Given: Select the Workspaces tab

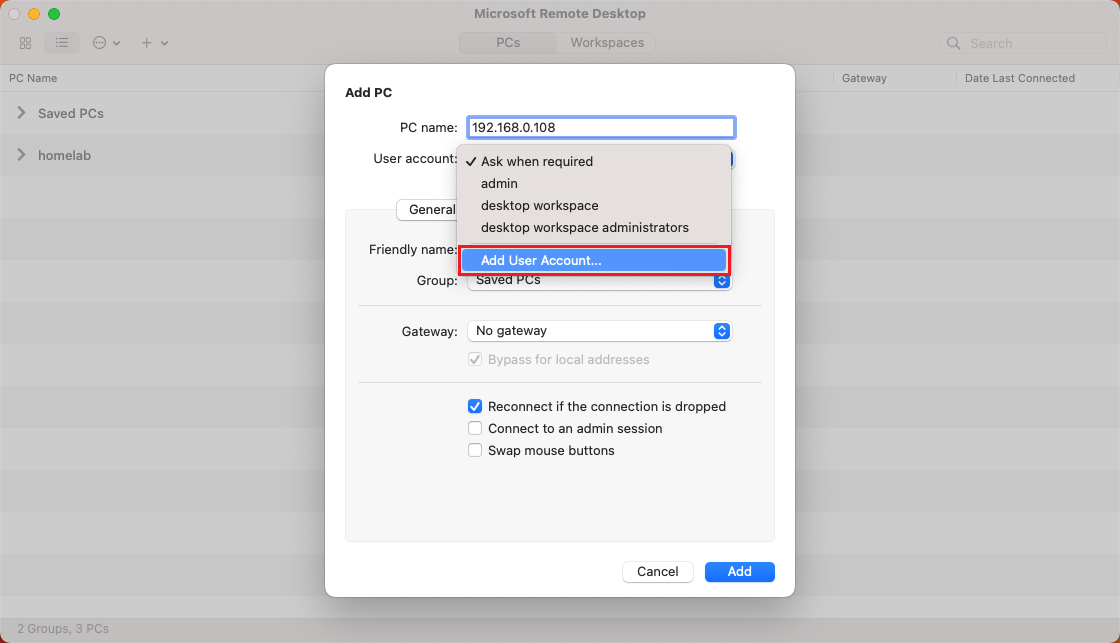Looking at the screenshot, I should pos(607,43).
